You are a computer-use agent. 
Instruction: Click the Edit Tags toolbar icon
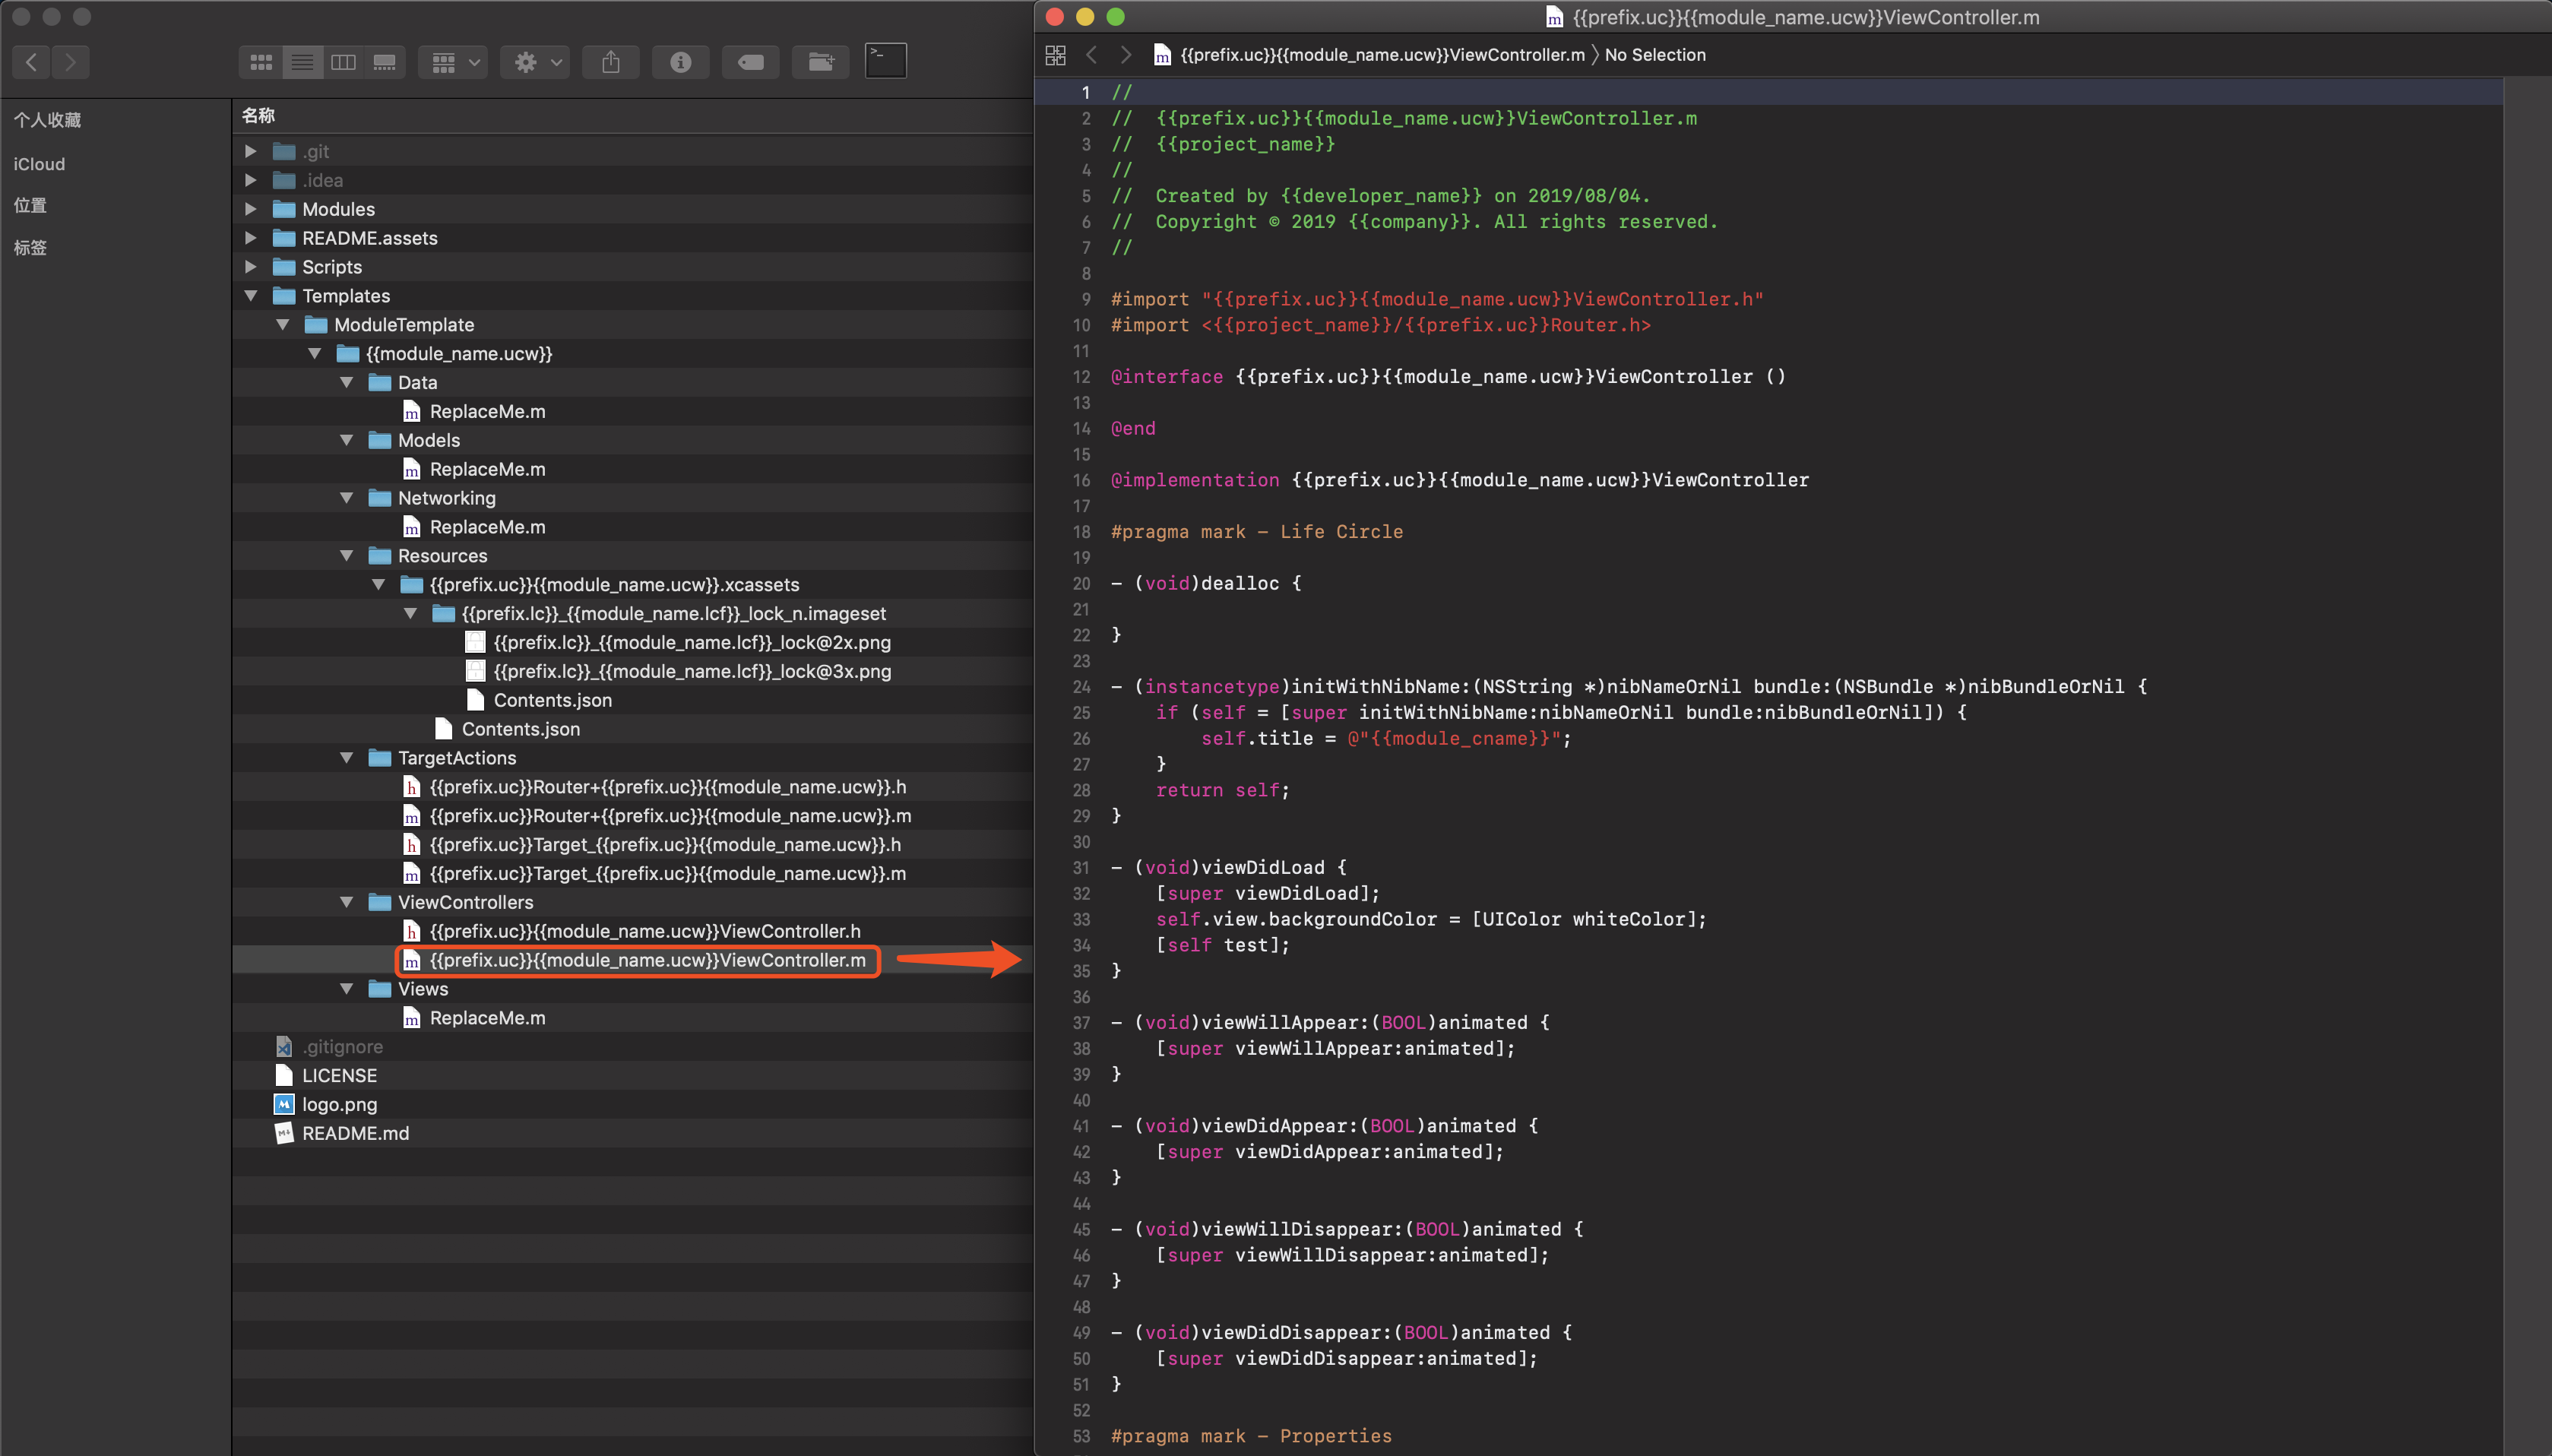click(750, 62)
